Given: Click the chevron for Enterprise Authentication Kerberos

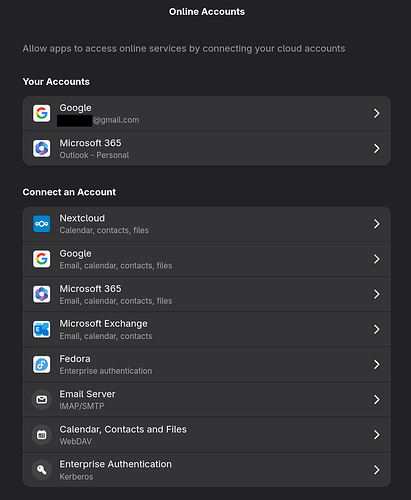Looking at the screenshot, I should click(x=377, y=470).
